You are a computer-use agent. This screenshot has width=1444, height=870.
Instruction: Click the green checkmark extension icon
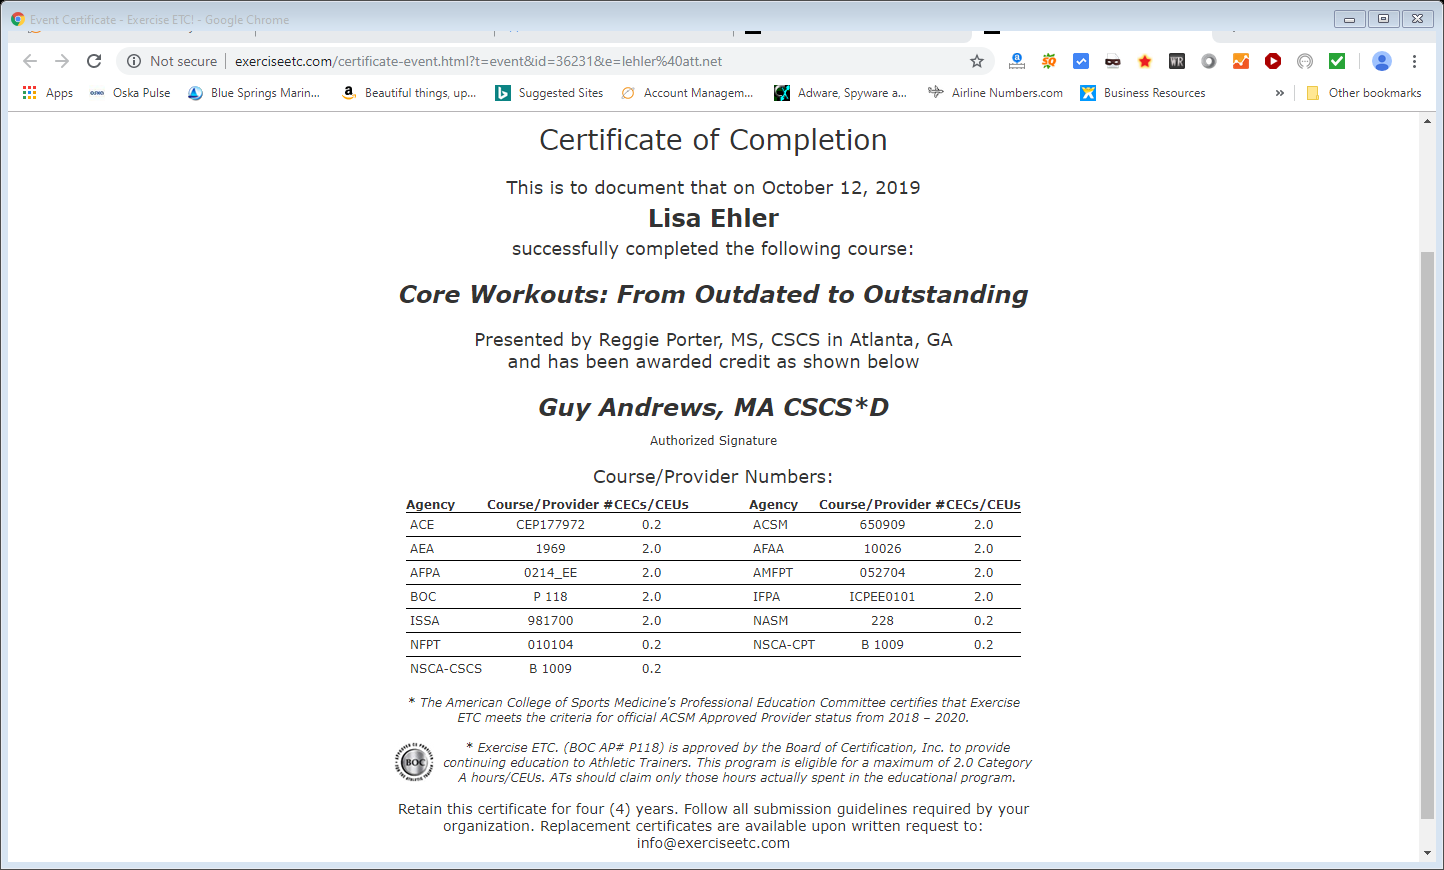coord(1337,61)
